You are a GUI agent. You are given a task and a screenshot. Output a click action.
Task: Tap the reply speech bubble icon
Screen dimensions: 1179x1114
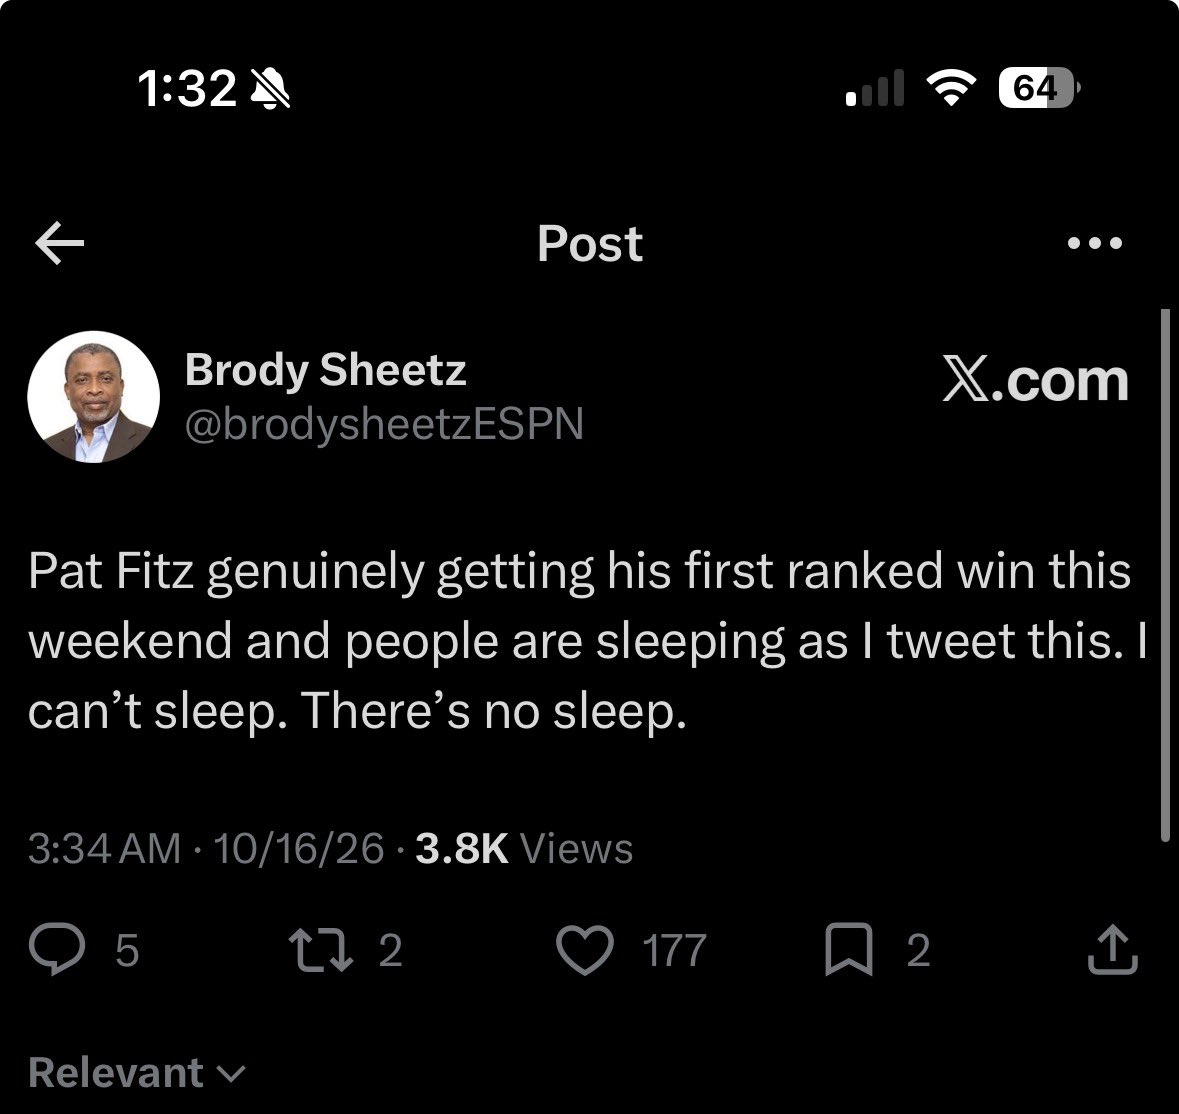(57, 949)
